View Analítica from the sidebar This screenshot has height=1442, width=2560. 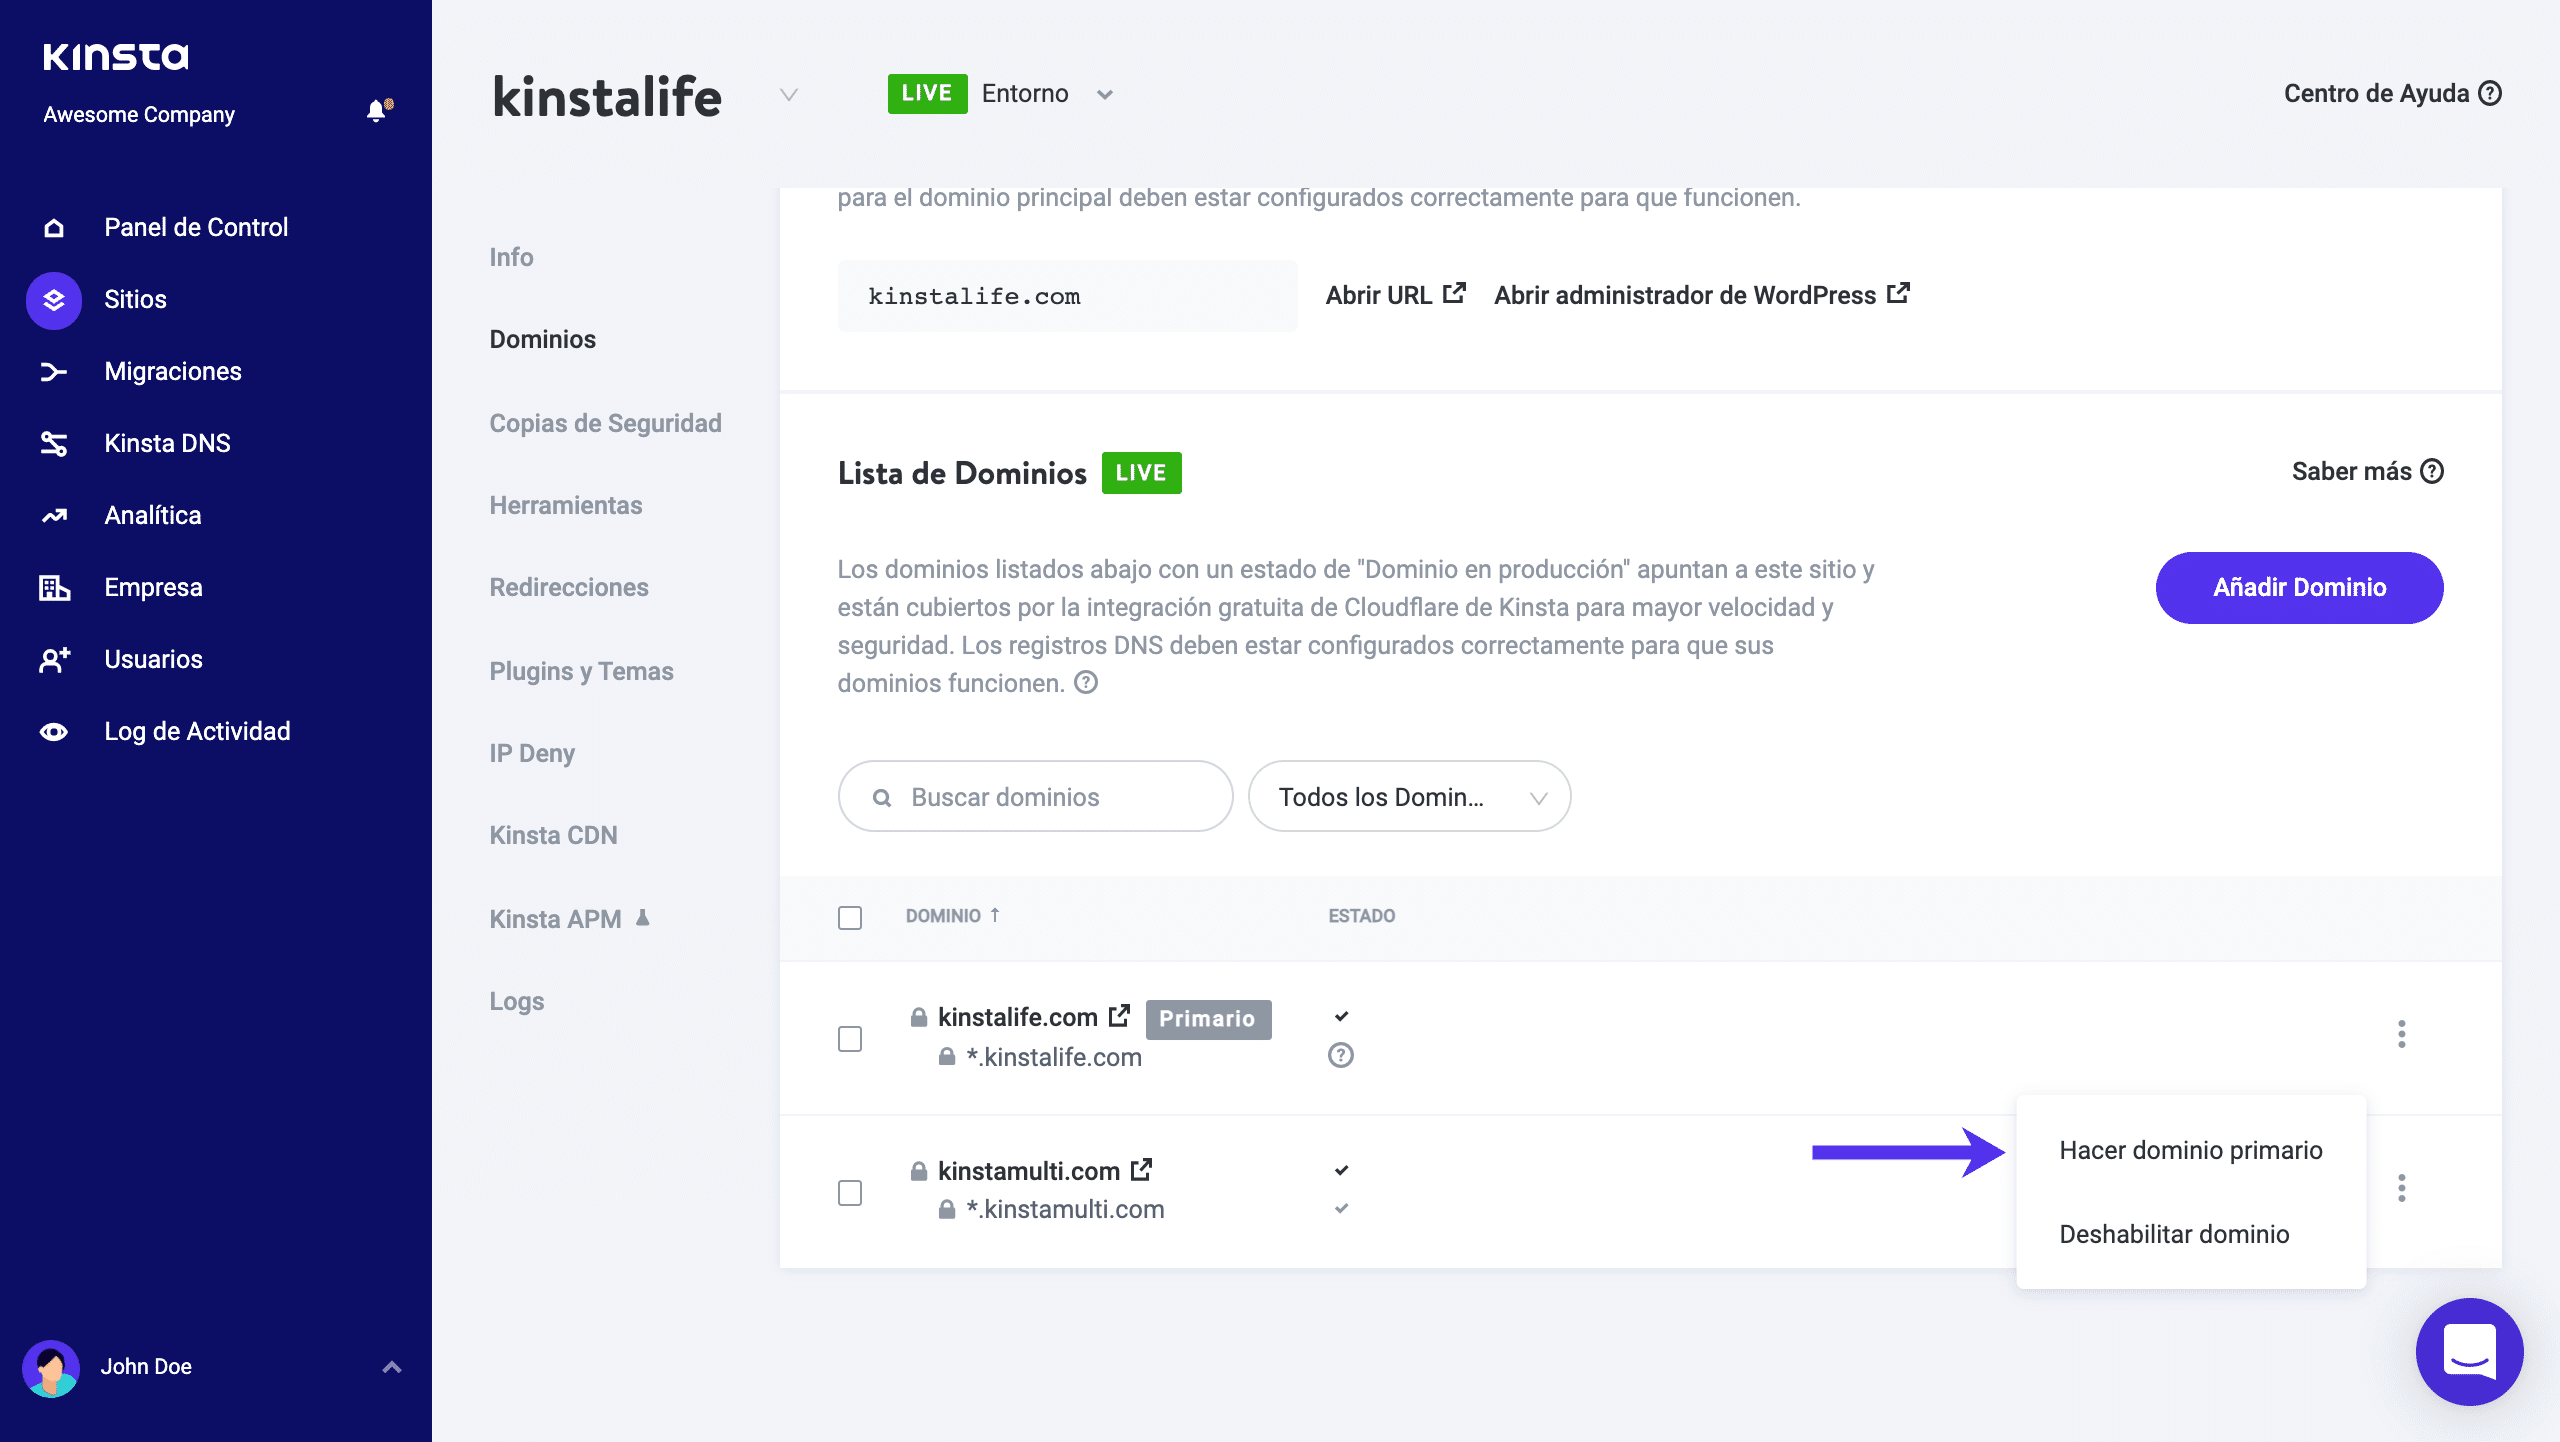(x=153, y=514)
